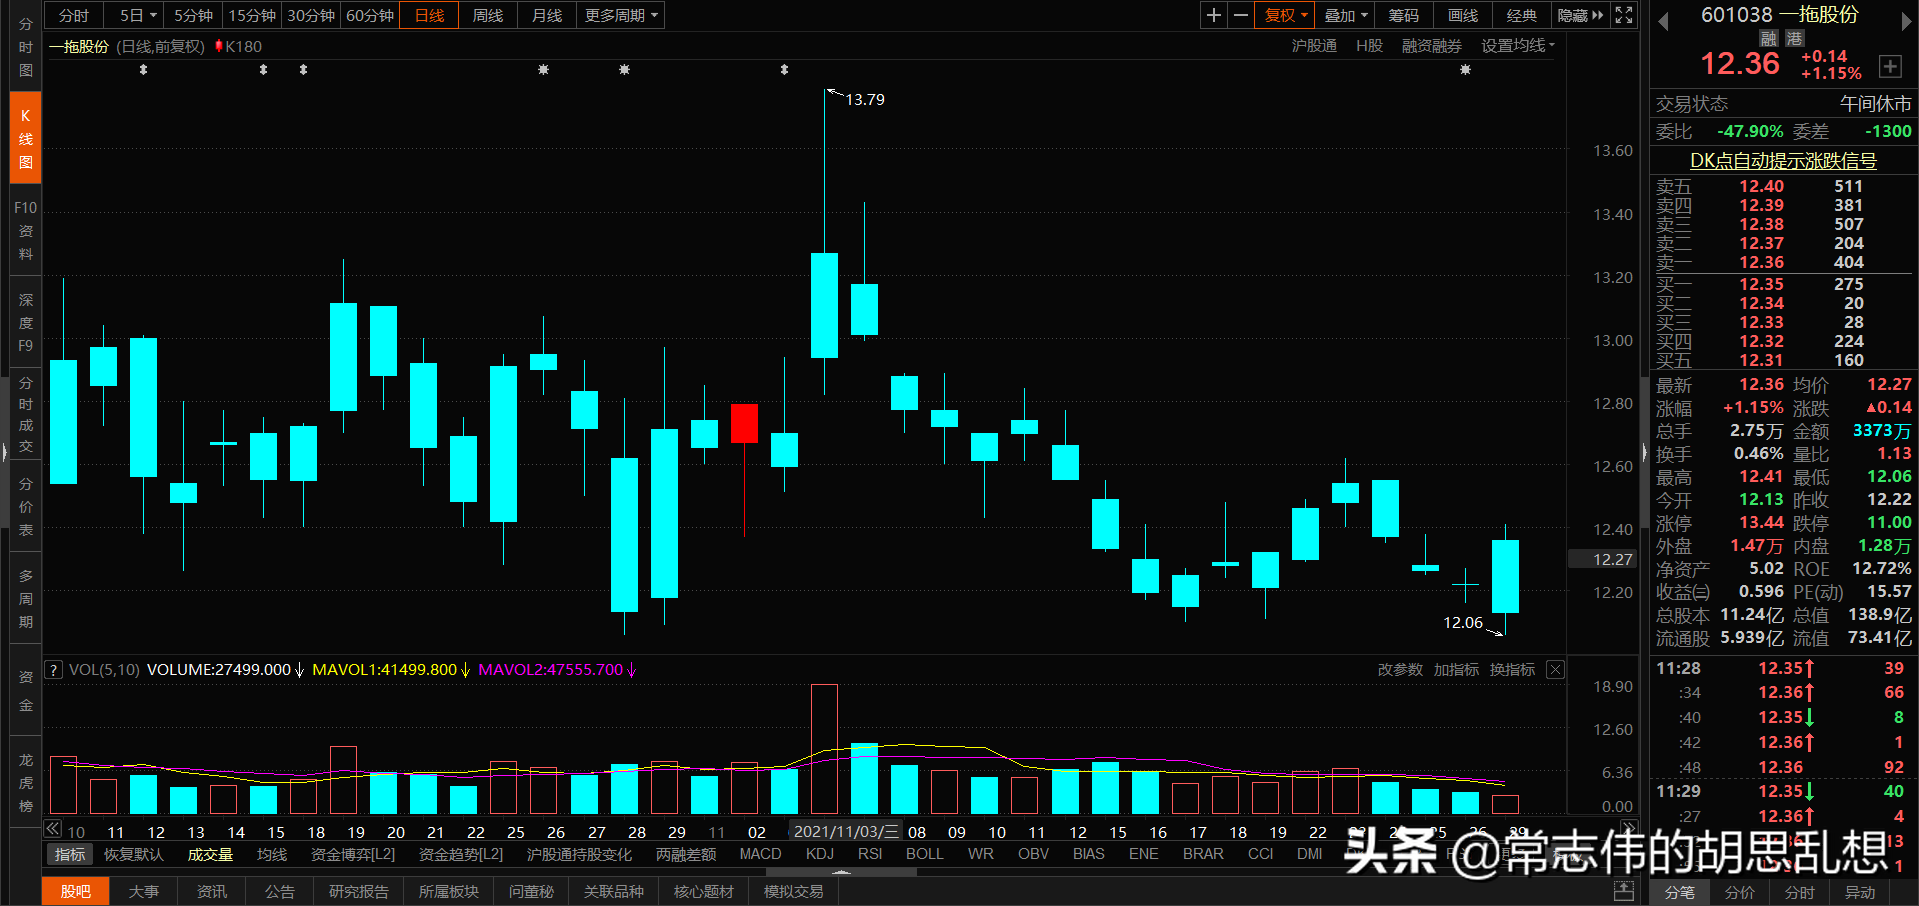Toggle the 融 margin trading marker

[1767, 37]
